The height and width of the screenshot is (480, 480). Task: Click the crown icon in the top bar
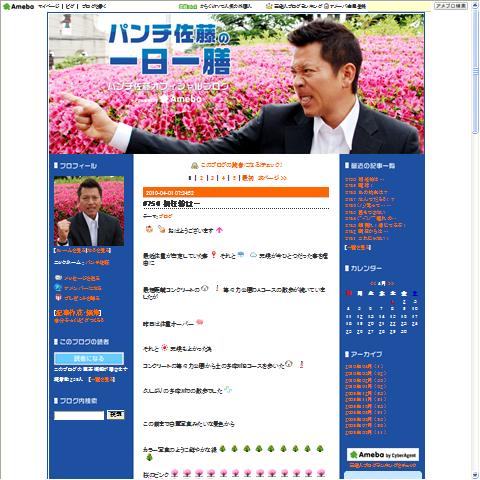[269, 6]
